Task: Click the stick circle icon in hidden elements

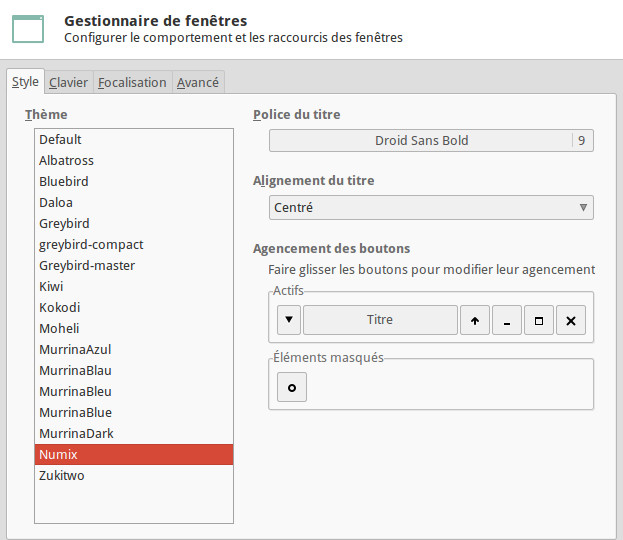Action: 292,388
